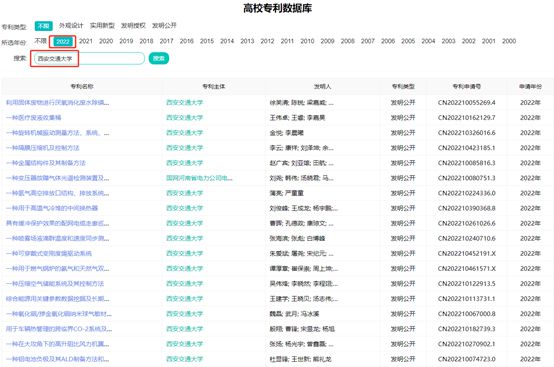Click 专利申请号 column header
This screenshot has width=554, height=367.
(x=466, y=87)
